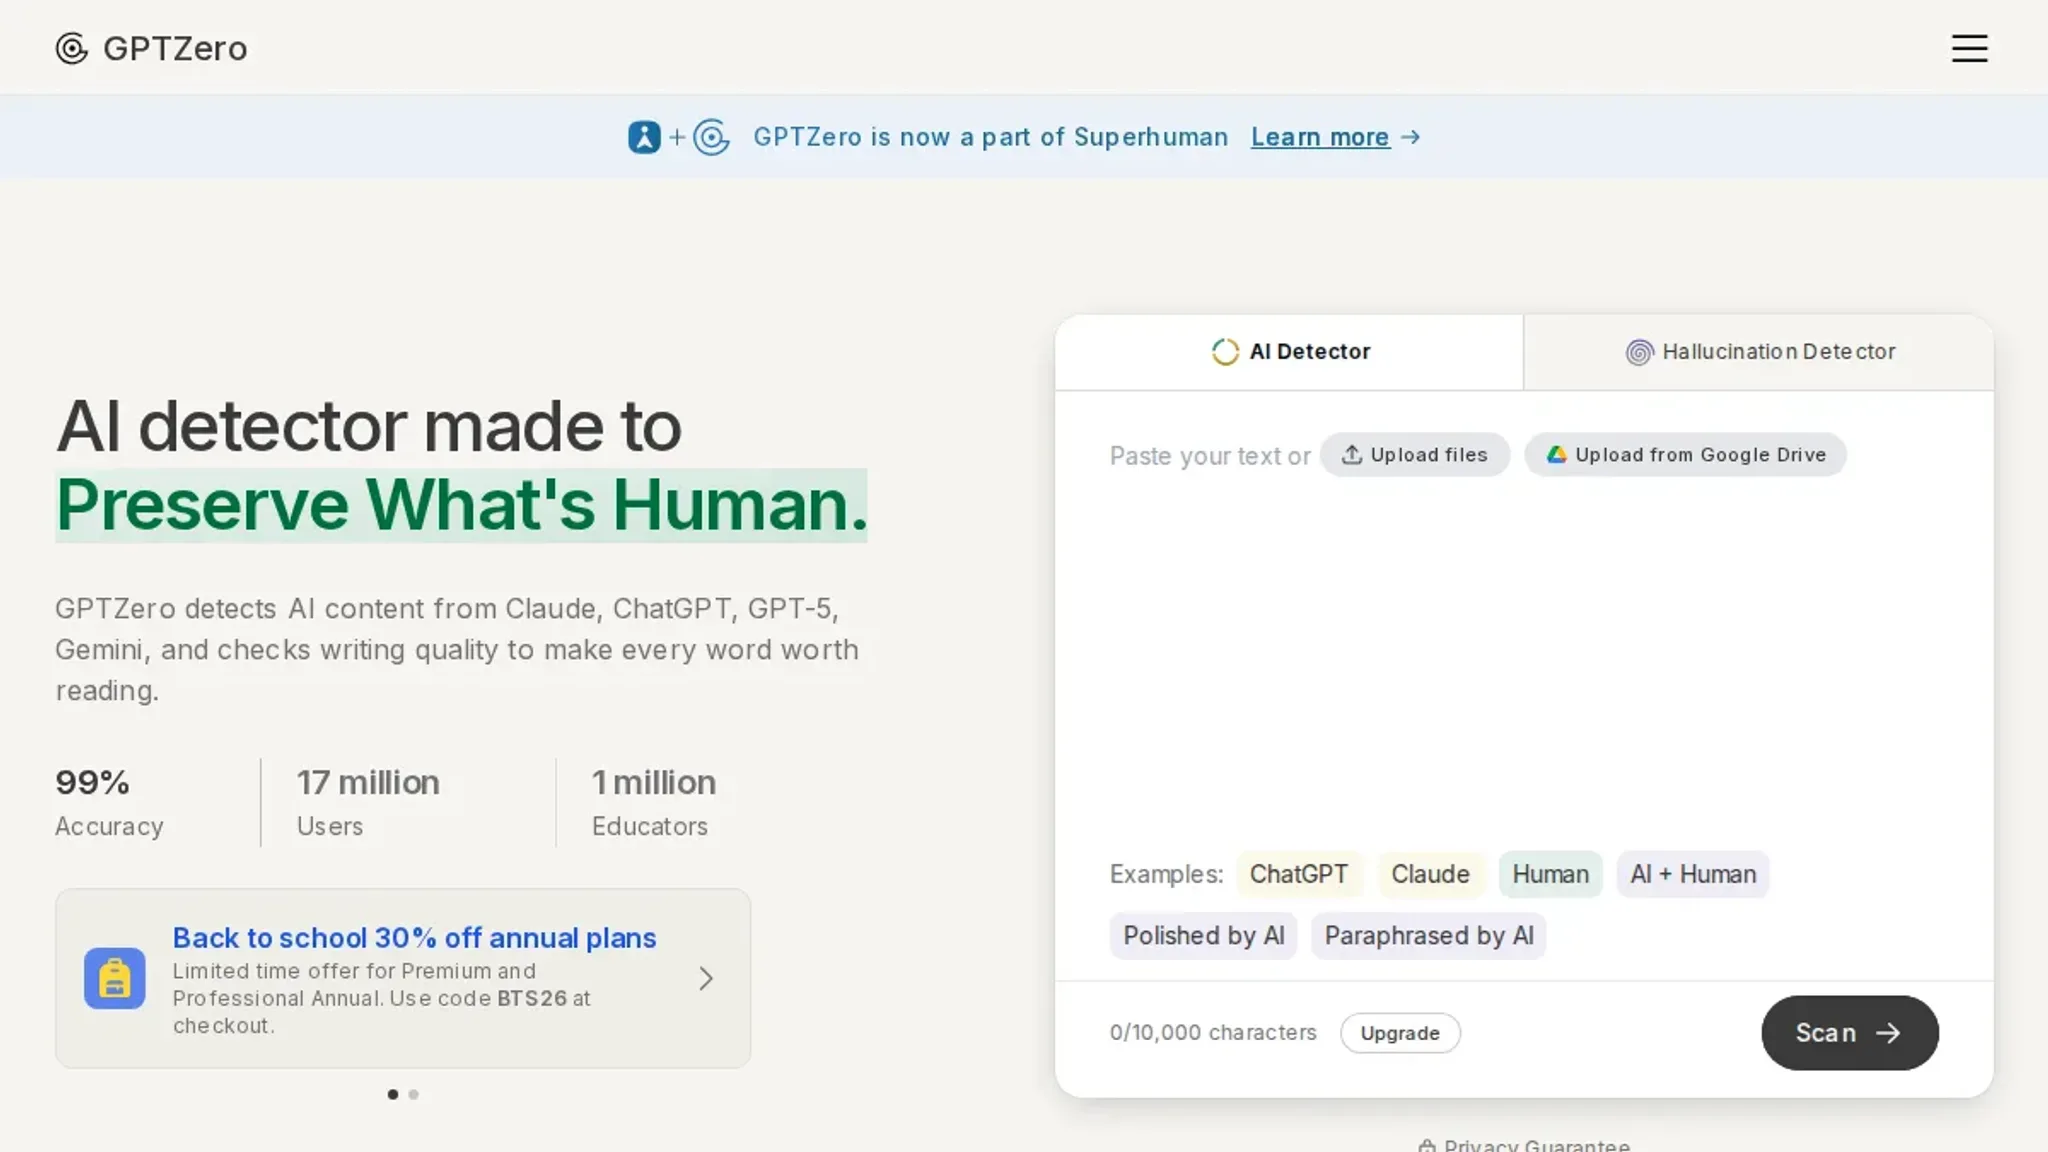Viewport: 2048px width, 1152px height.
Task: Click the Scan button
Action: (x=1849, y=1033)
